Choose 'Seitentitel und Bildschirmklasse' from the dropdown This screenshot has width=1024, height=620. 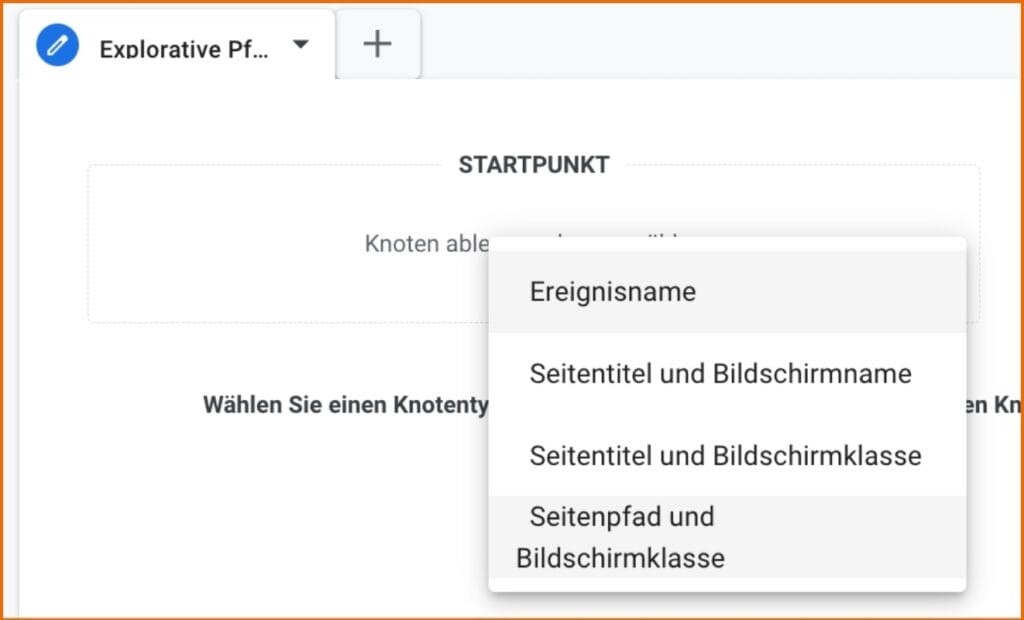tap(724, 456)
